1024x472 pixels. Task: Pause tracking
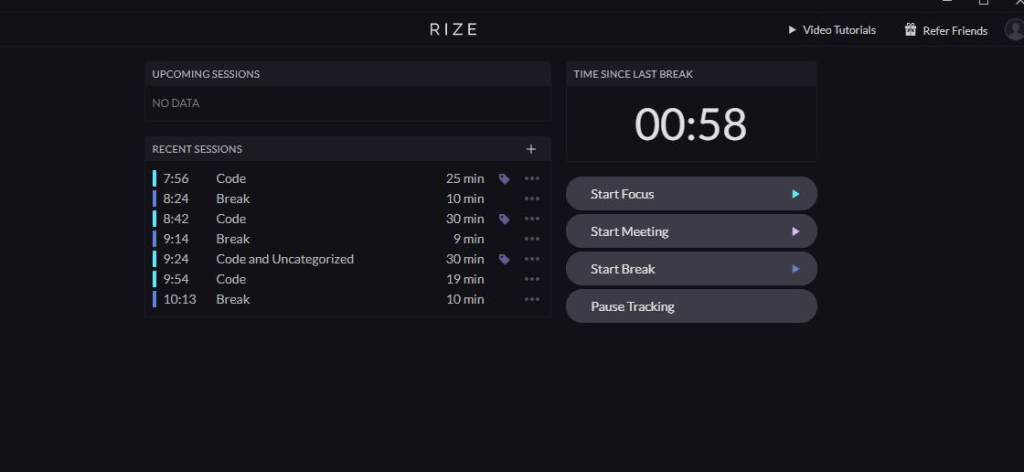(x=691, y=307)
